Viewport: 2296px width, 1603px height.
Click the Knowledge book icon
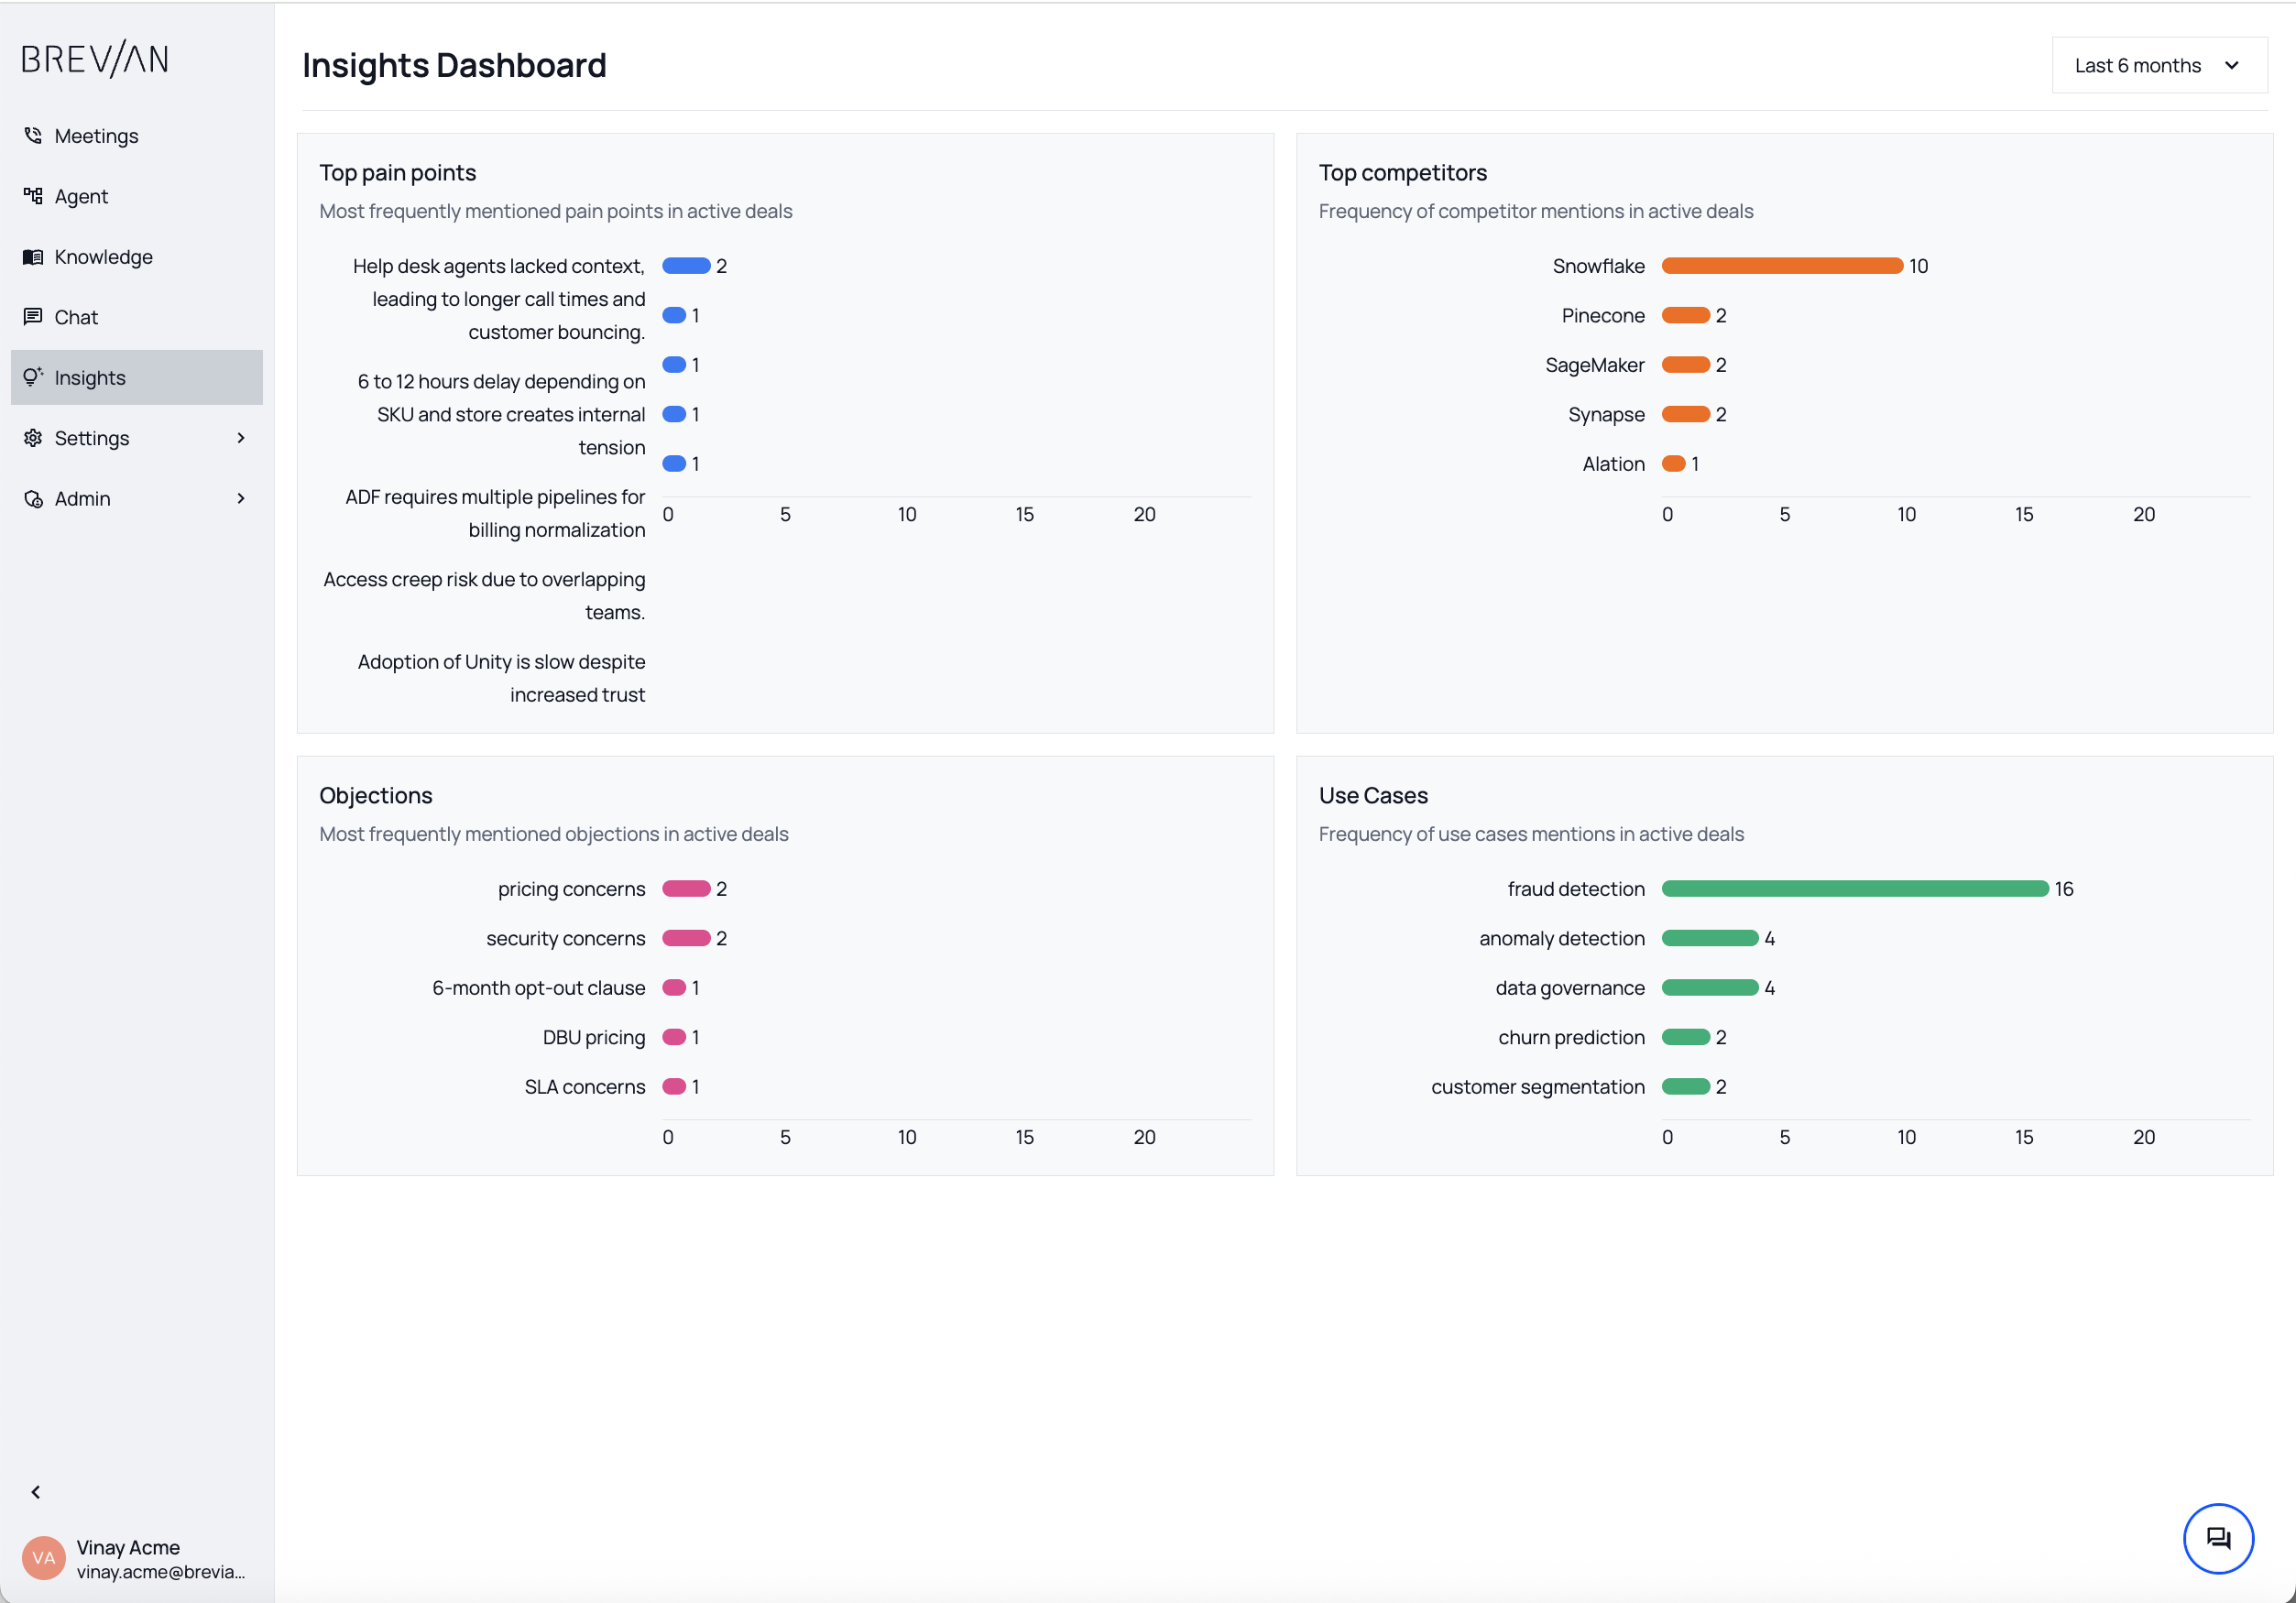click(x=33, y=257)
